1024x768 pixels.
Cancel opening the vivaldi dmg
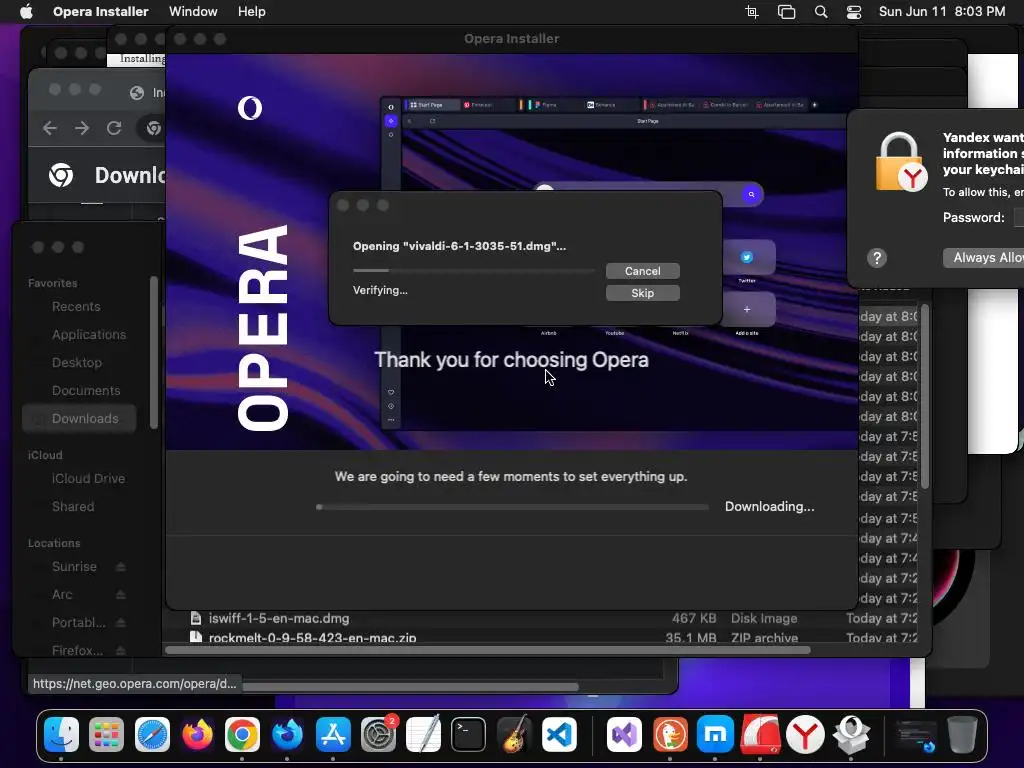click(643, 271)
